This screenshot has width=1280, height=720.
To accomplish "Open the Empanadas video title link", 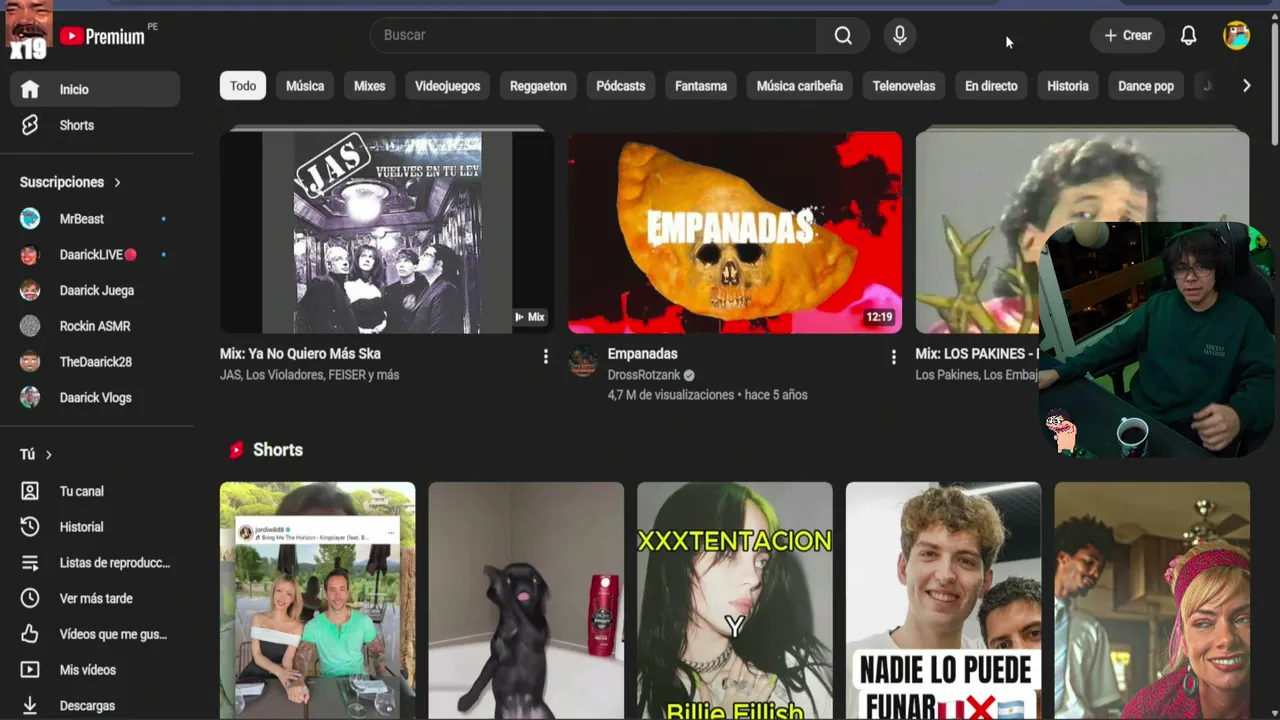I will [x=642, y=354].
